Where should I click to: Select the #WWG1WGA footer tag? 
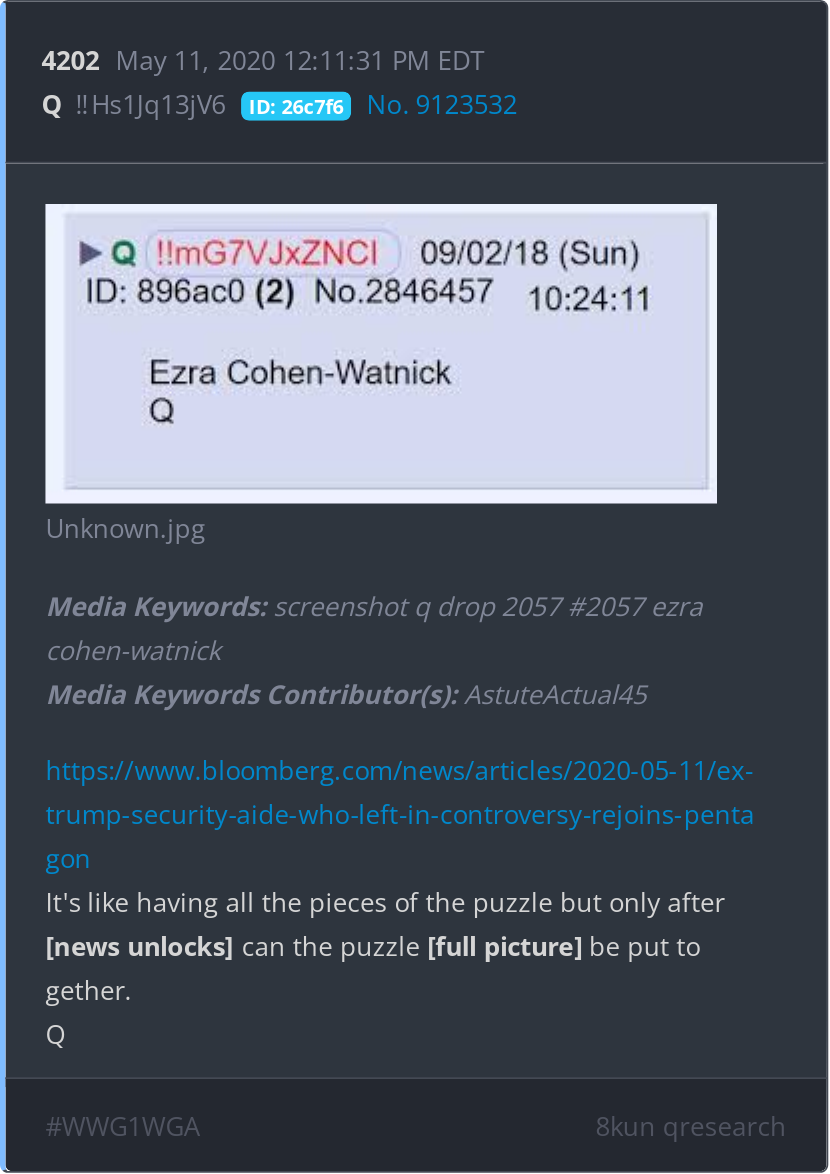(x=123, y=1126)
